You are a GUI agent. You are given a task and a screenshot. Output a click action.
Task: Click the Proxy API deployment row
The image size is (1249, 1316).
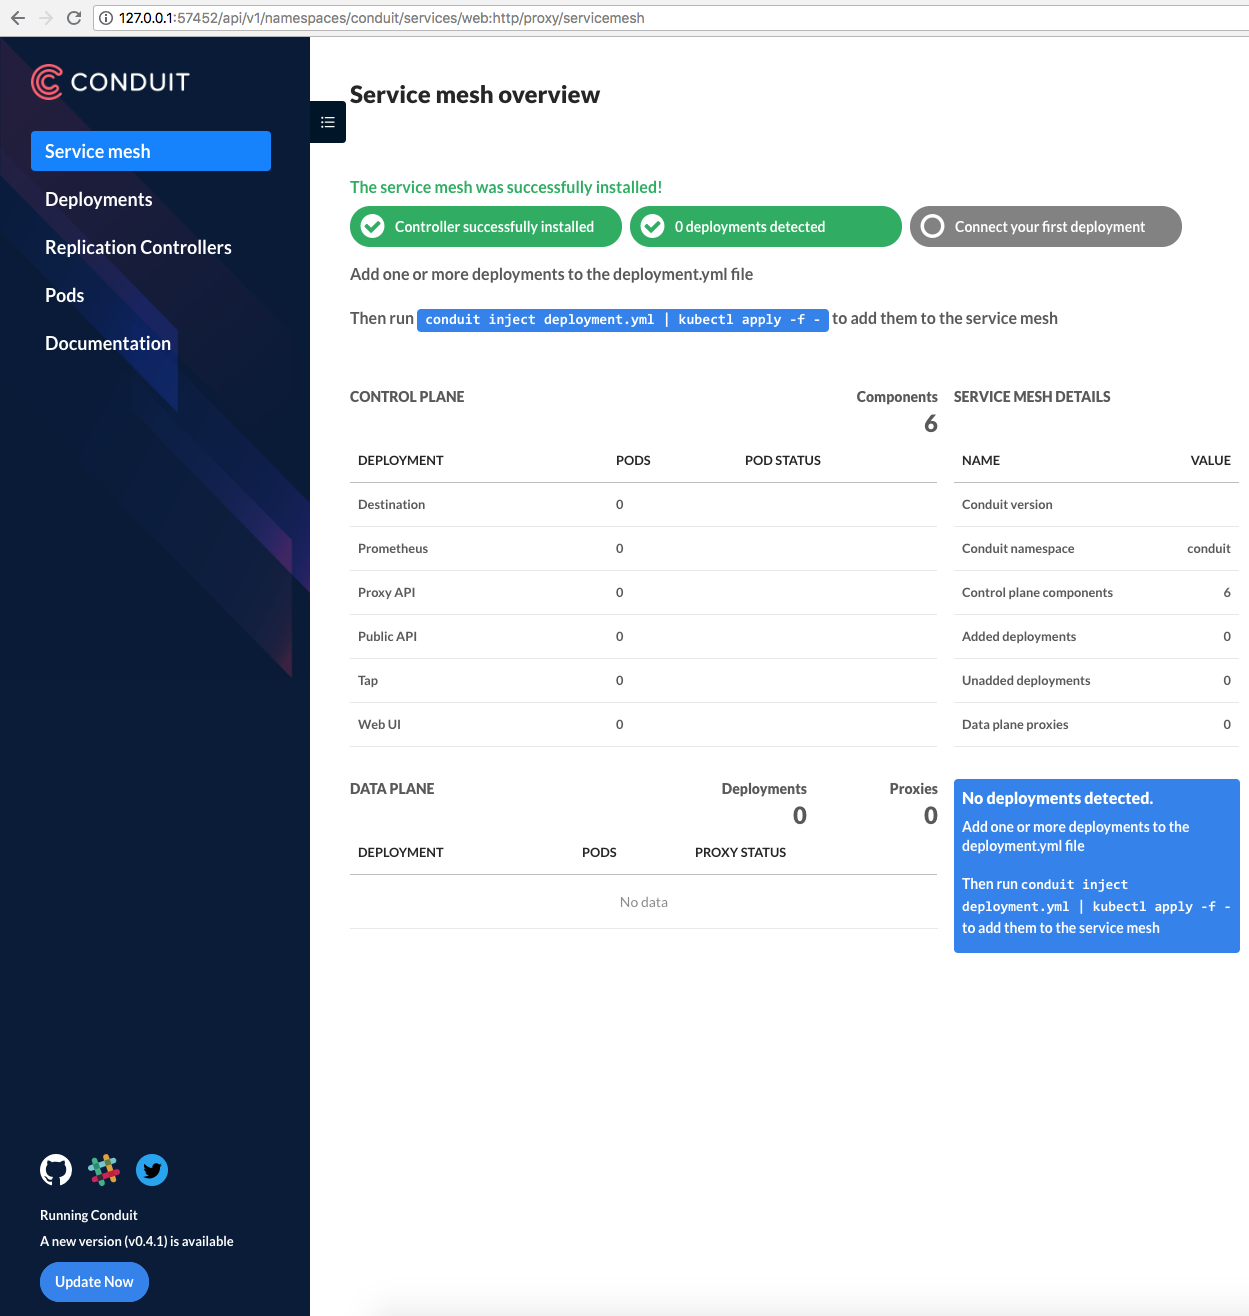644,593
